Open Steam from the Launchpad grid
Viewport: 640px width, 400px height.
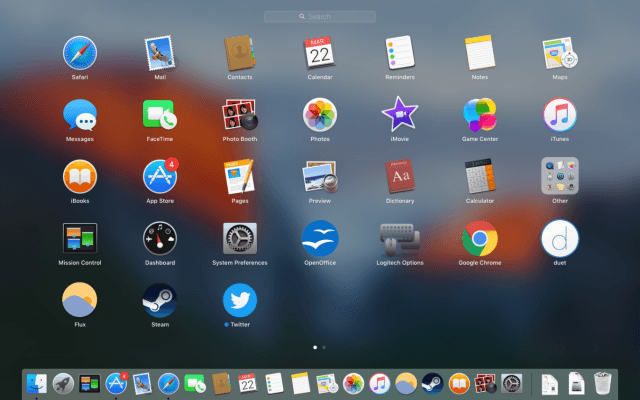pyautogui.click(x=160, y=300)
